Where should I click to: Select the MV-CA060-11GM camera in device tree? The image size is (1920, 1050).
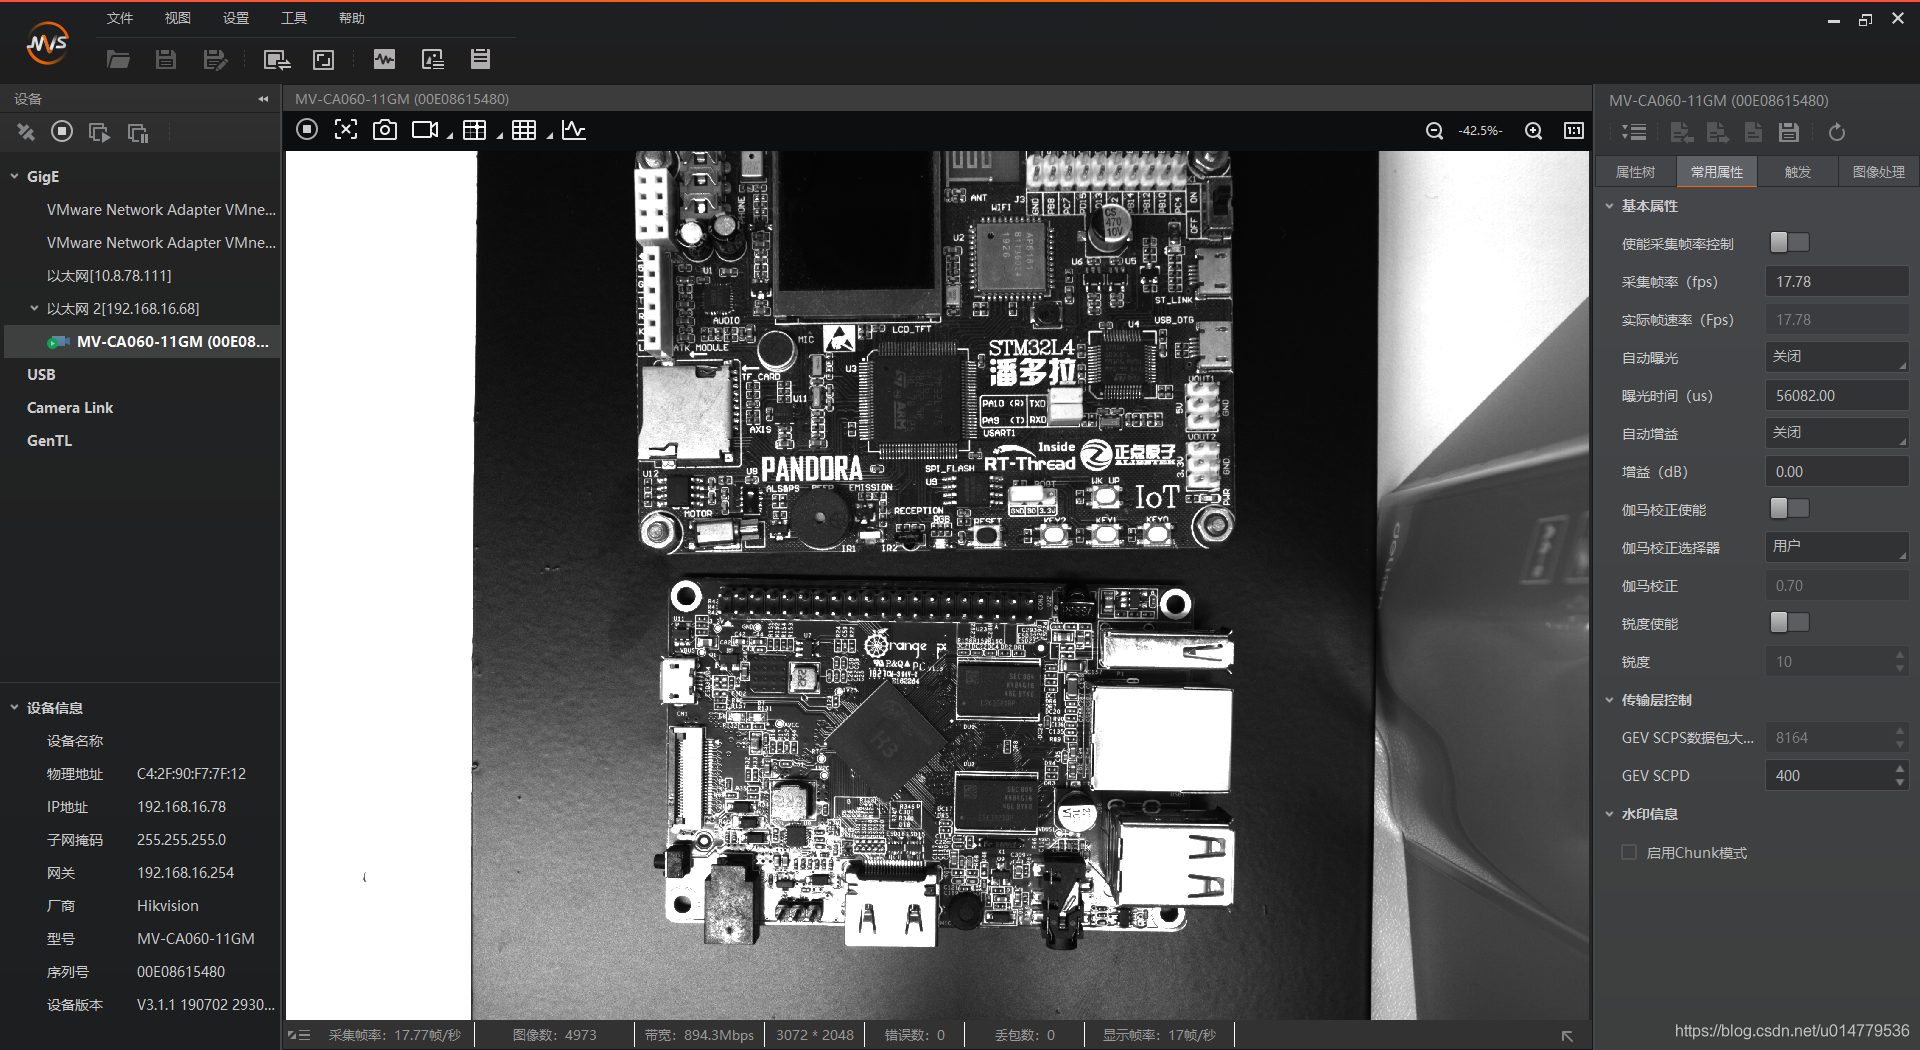click(142, 341)
